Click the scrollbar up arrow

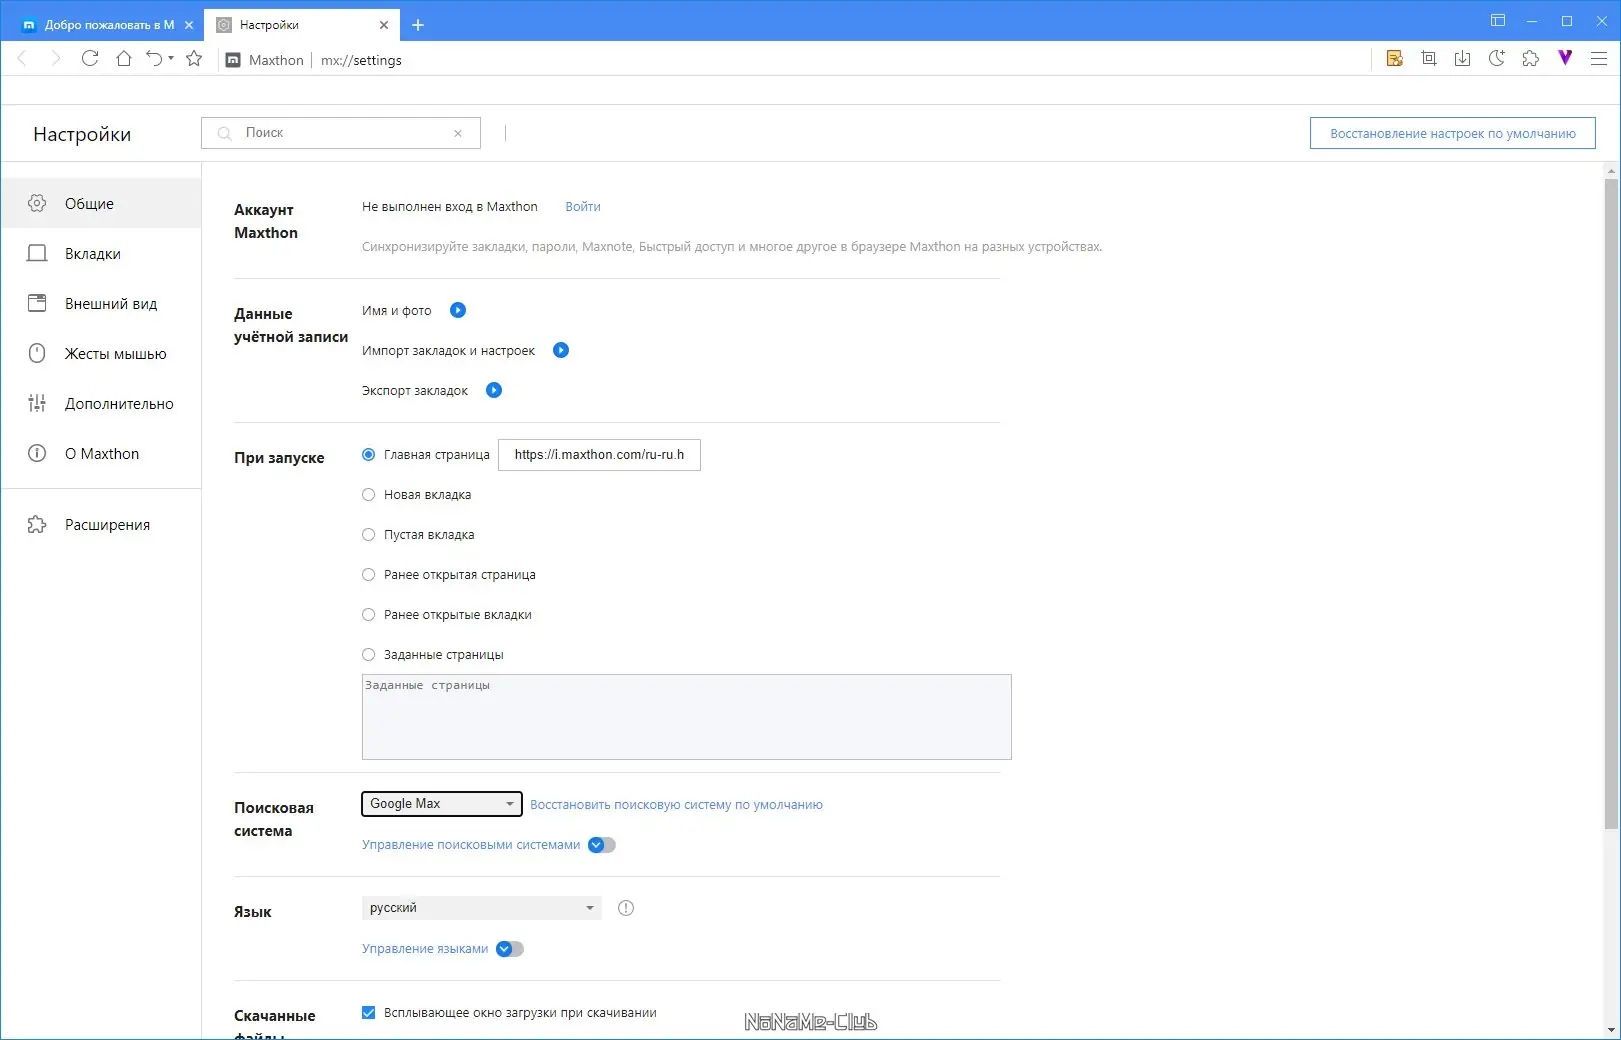tap(1610, 171)
